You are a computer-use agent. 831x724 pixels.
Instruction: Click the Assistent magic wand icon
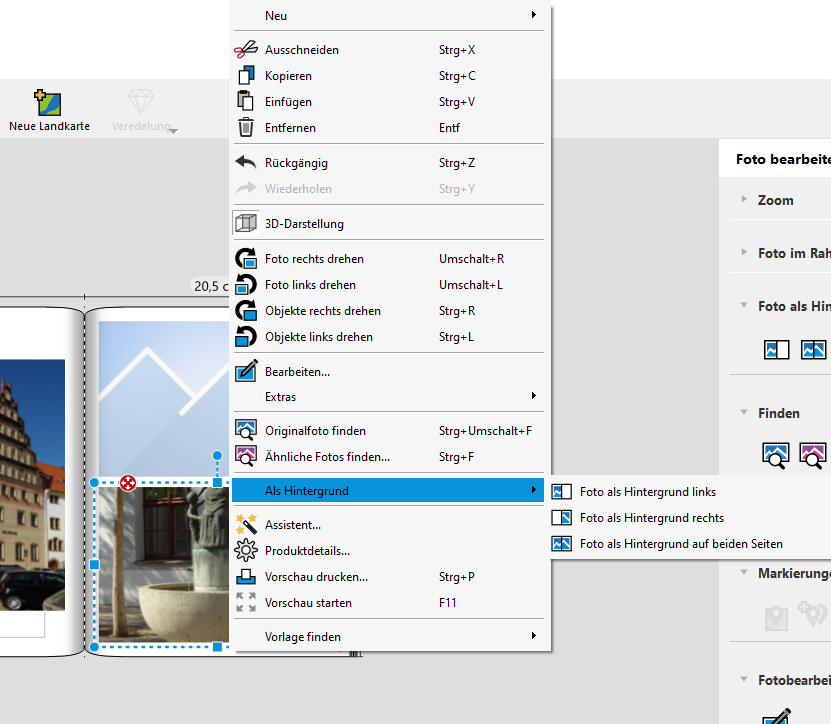click(246, 524)
